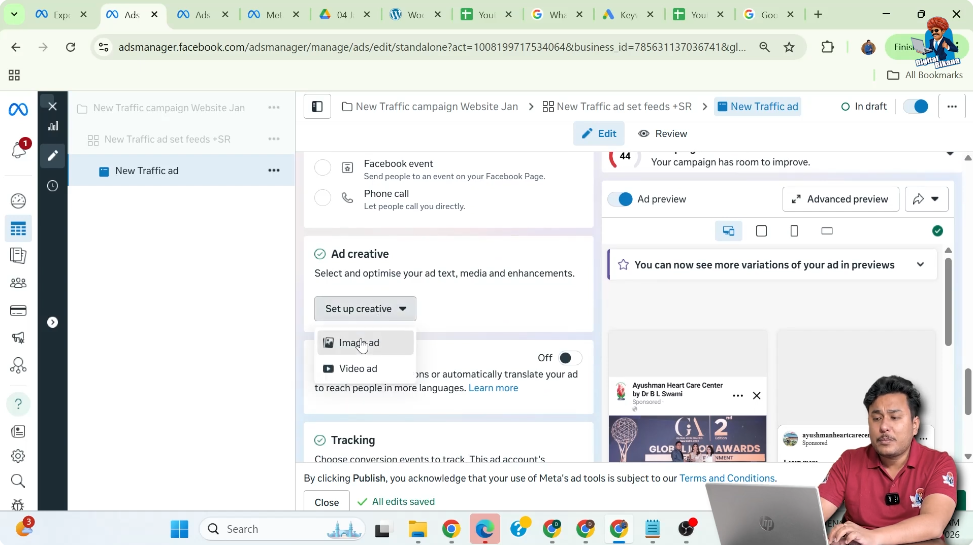Open search magnifier in left sidebar
This screenshot has height=545, width=973.
[18, 481]
